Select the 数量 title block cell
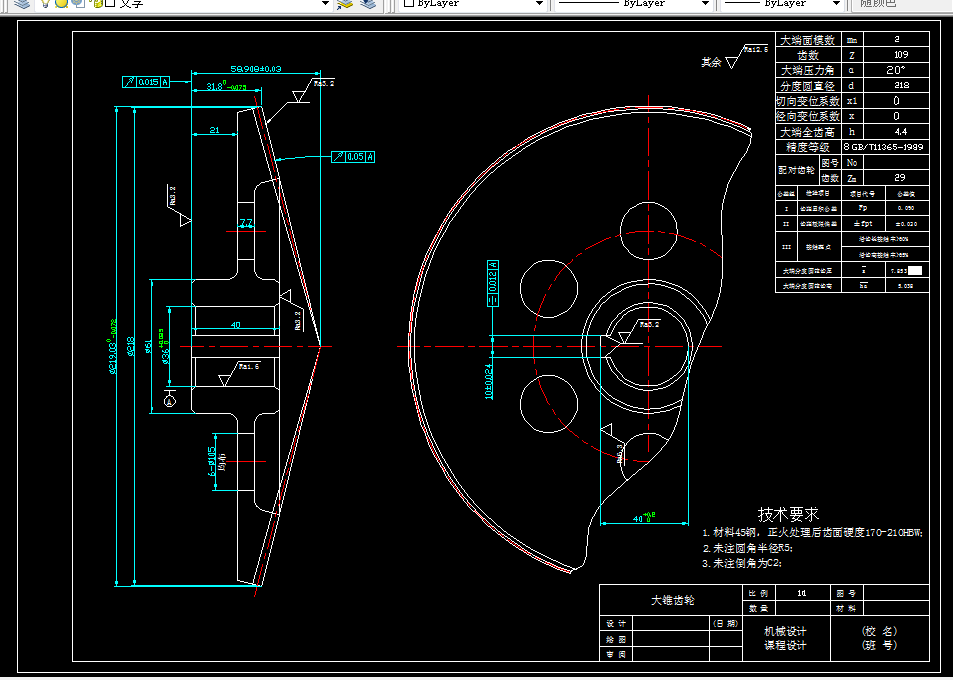Image resolution: width=953 pixels, height=680 pixels. coord(757,608)
